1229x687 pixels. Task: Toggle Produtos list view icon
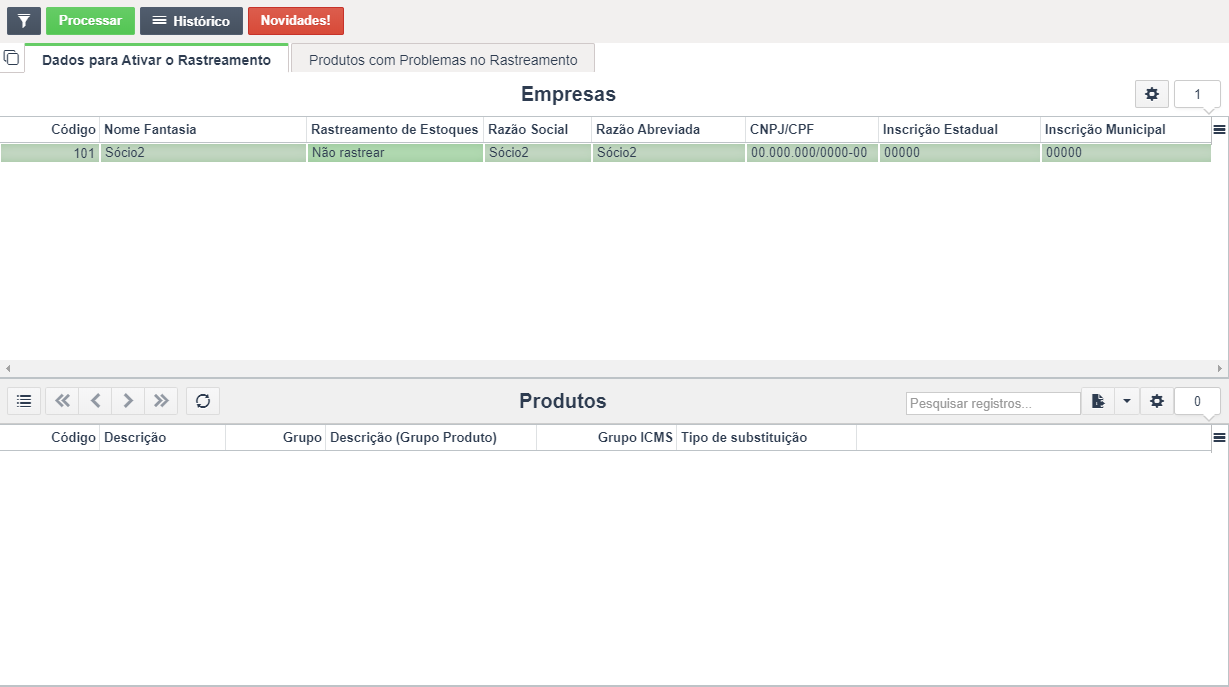[x=24, y=401]
